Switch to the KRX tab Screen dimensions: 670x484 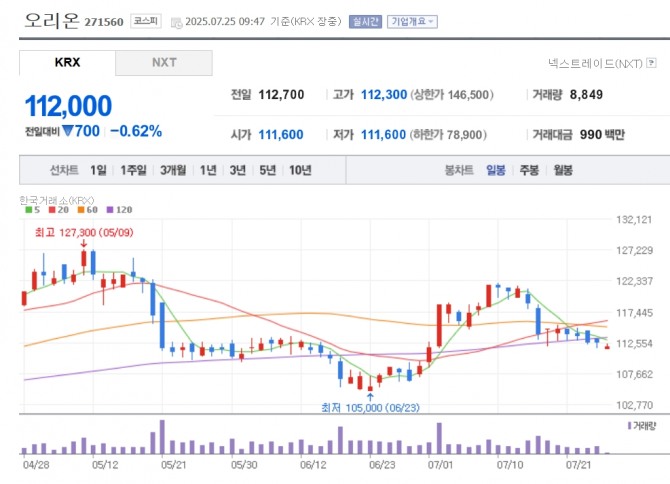[x=67, y=62]
